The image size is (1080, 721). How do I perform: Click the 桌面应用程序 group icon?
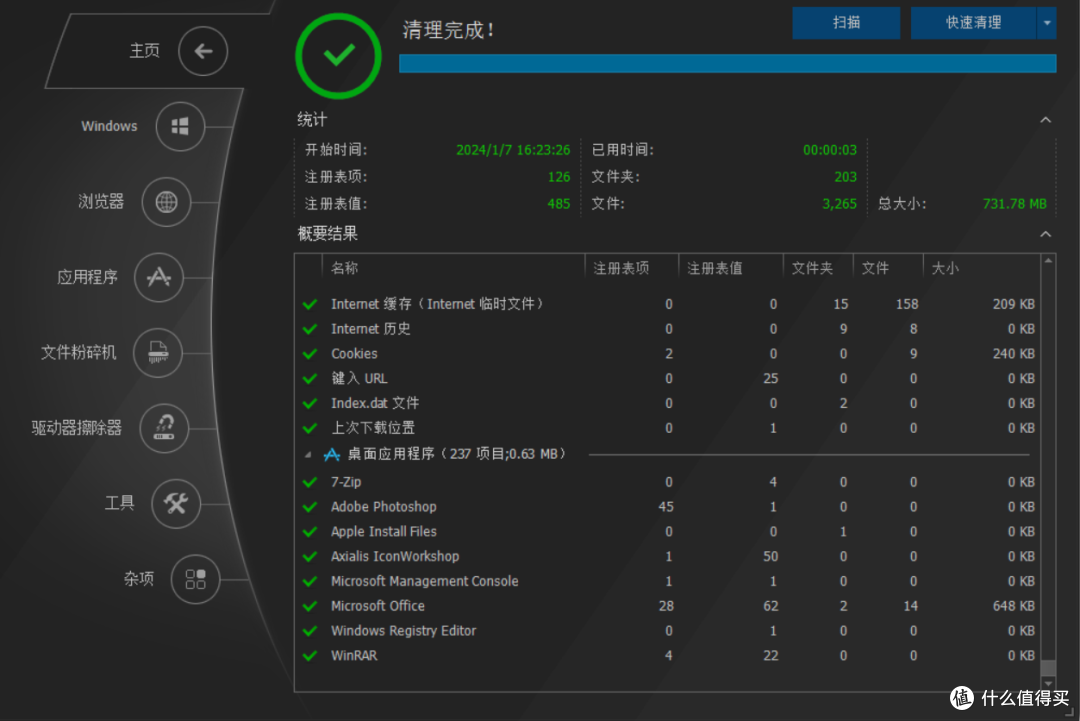(332, 454)
